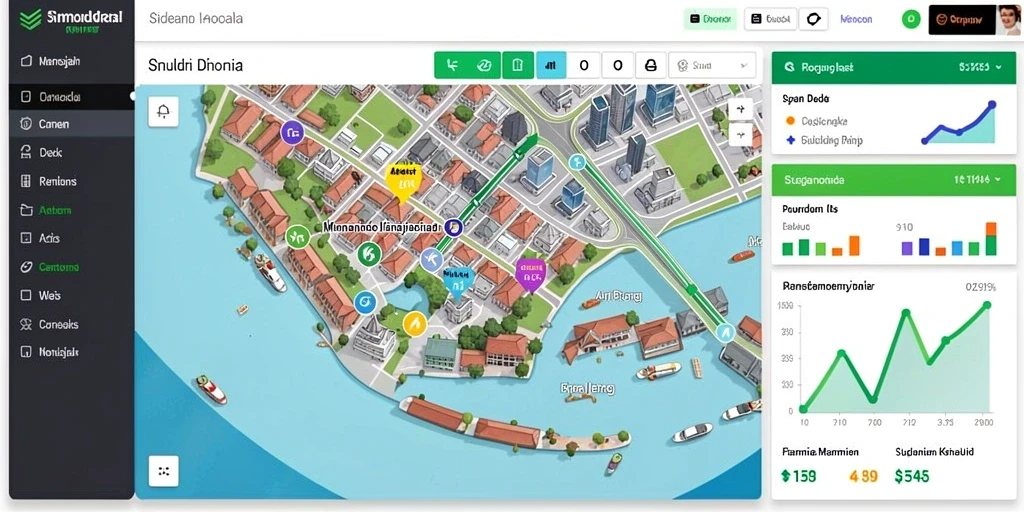
Task: Expand the Sugenonida panel chevron
Action: pyautogui.click(x=997, y=179)
